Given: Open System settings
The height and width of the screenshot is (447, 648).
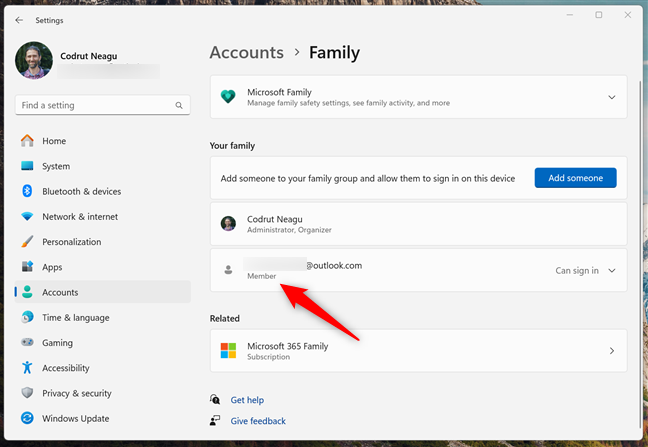Looking at the screenshot, I should pyautogui.click(x=102, y=166).
